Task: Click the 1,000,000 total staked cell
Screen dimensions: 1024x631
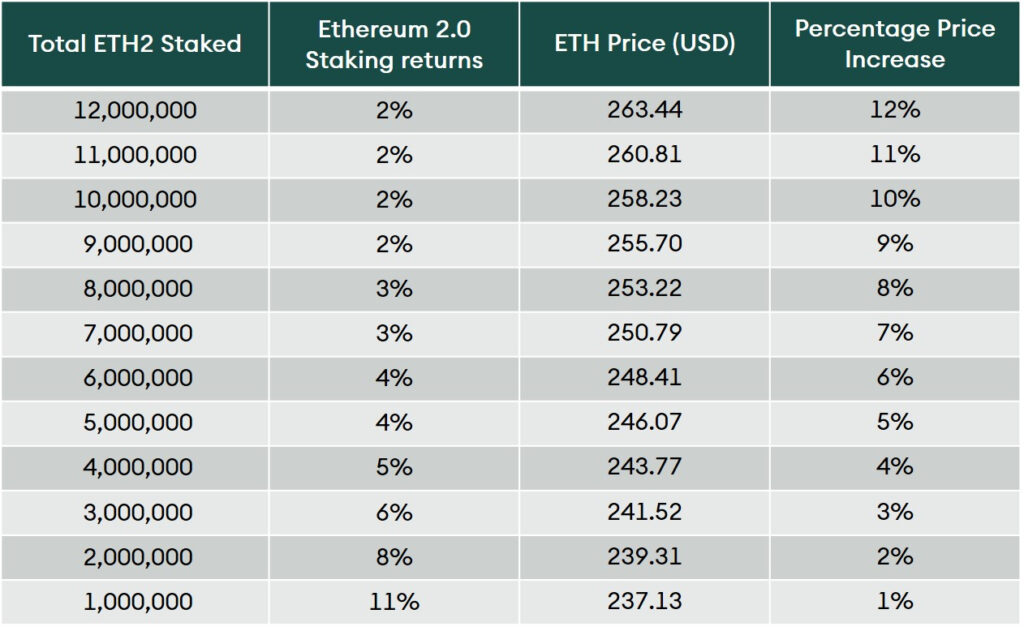Action: pos(135,601)
